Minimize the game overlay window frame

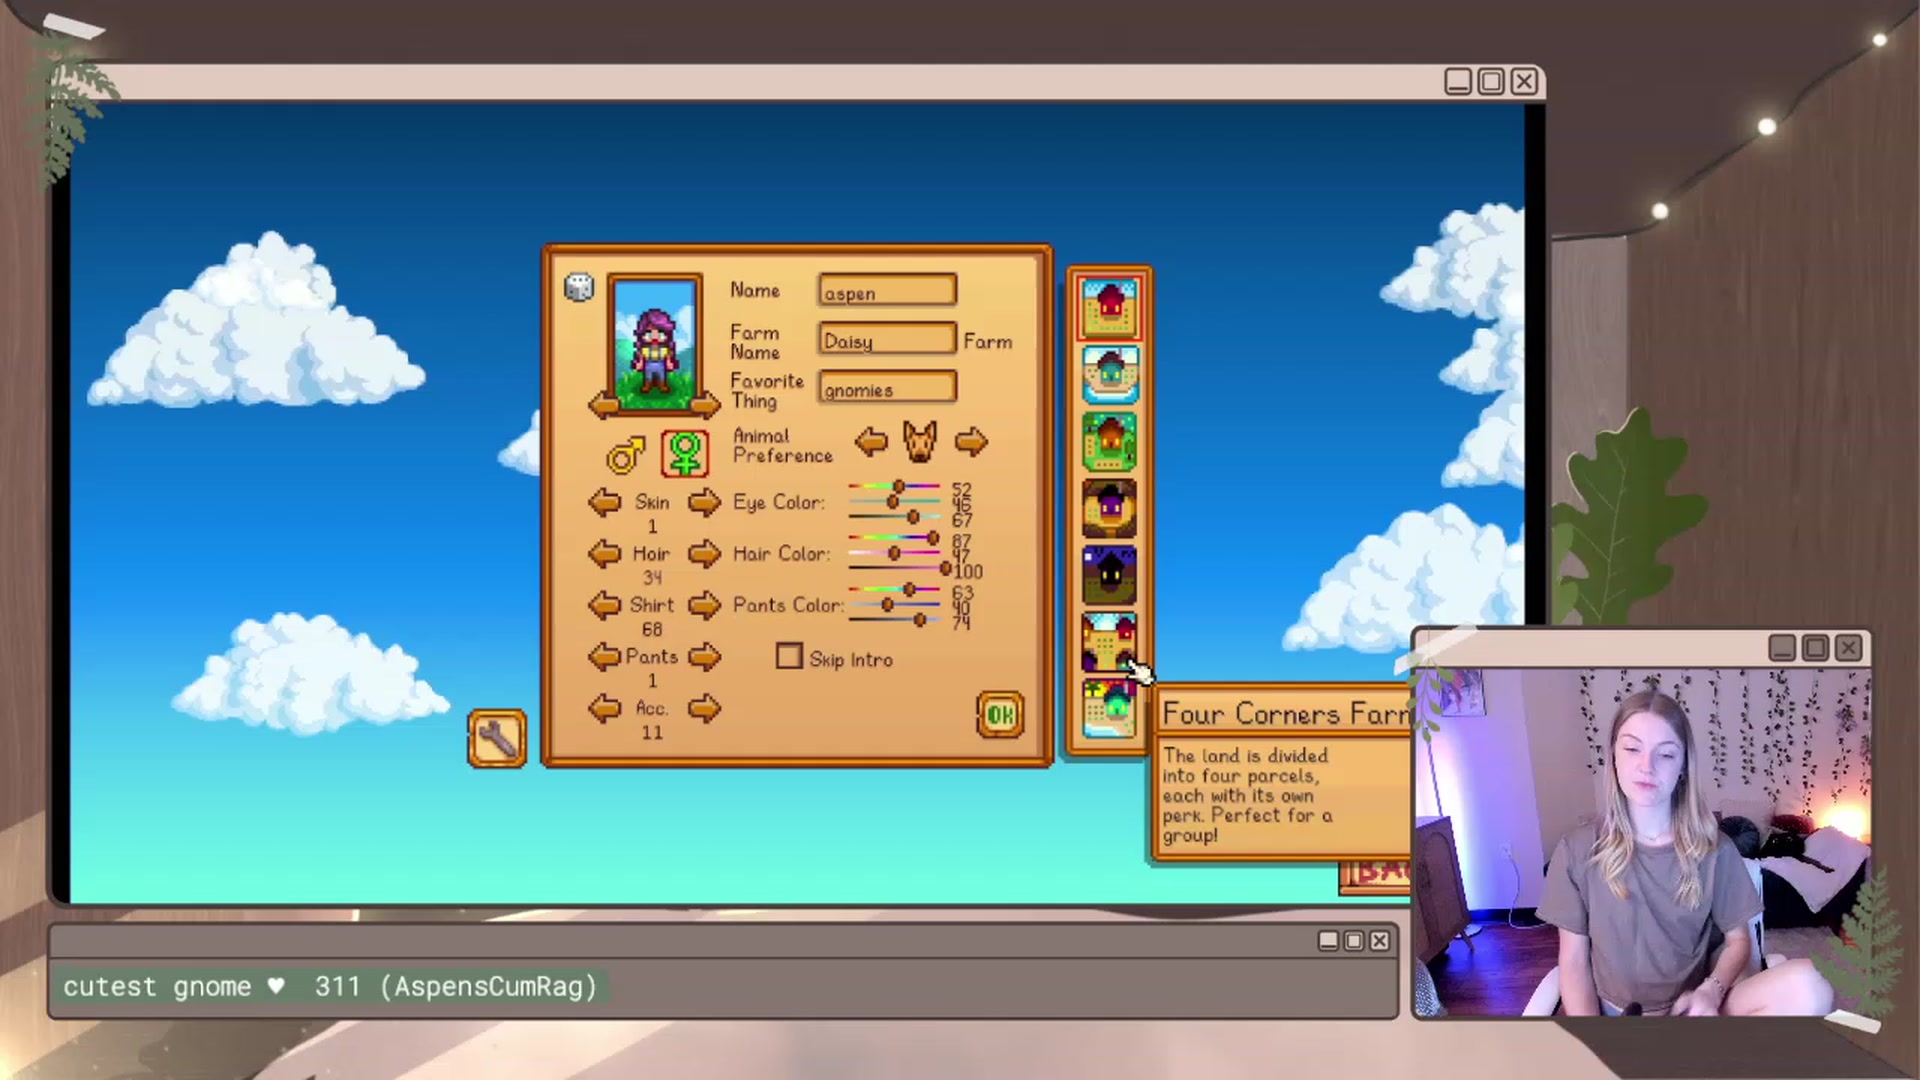[x=1458, y=81]
